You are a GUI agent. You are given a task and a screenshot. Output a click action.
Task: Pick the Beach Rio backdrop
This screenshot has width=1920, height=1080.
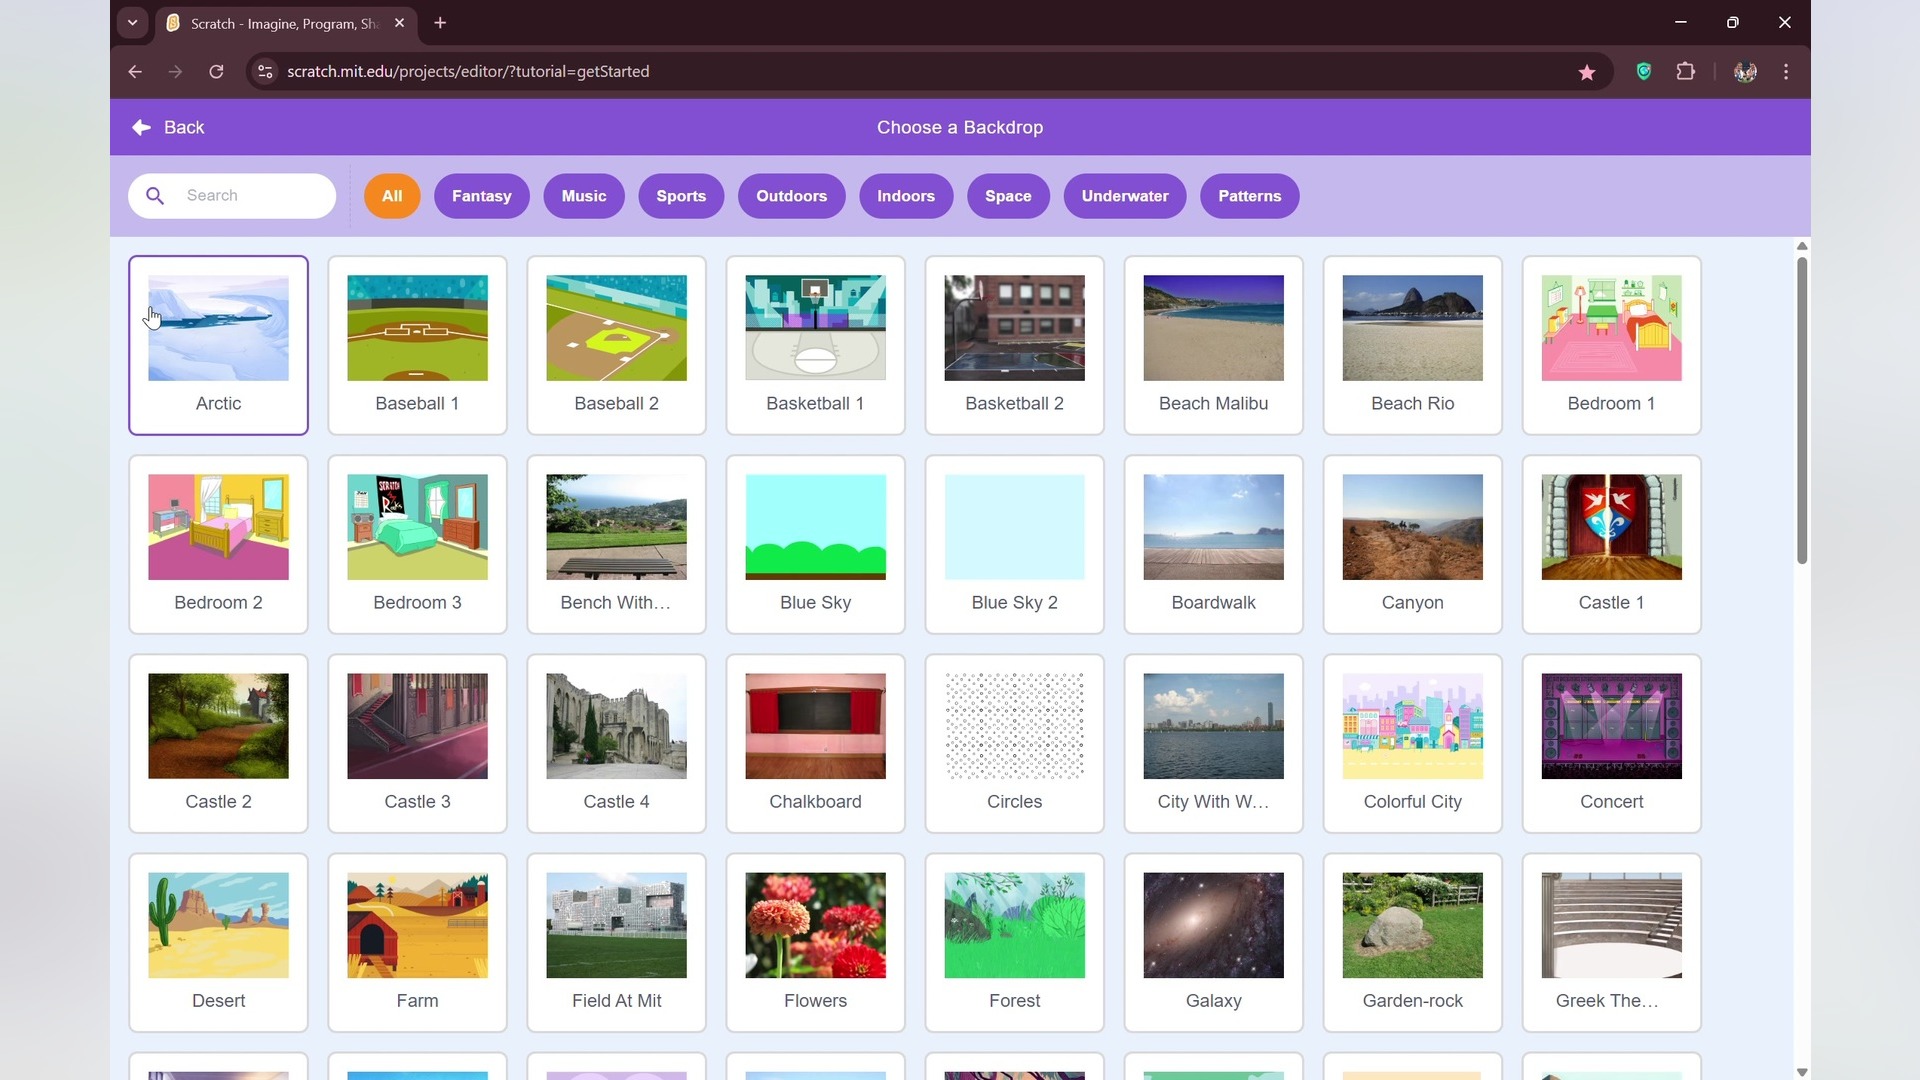coord(1412,345)
